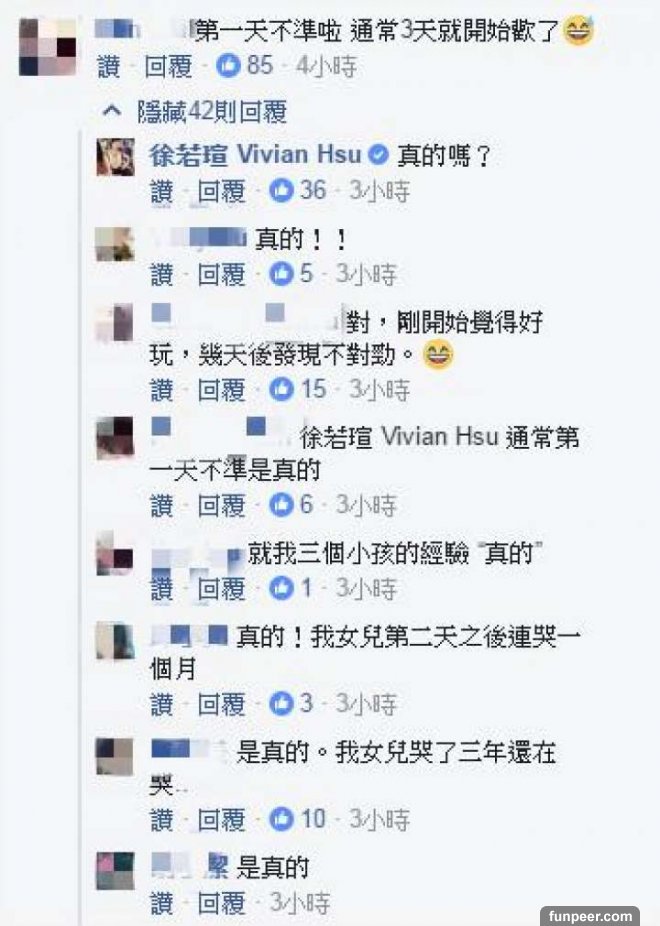Click the like thumb icon showing 36
This screenshot has width=660, height=926.
click(281, 190)
